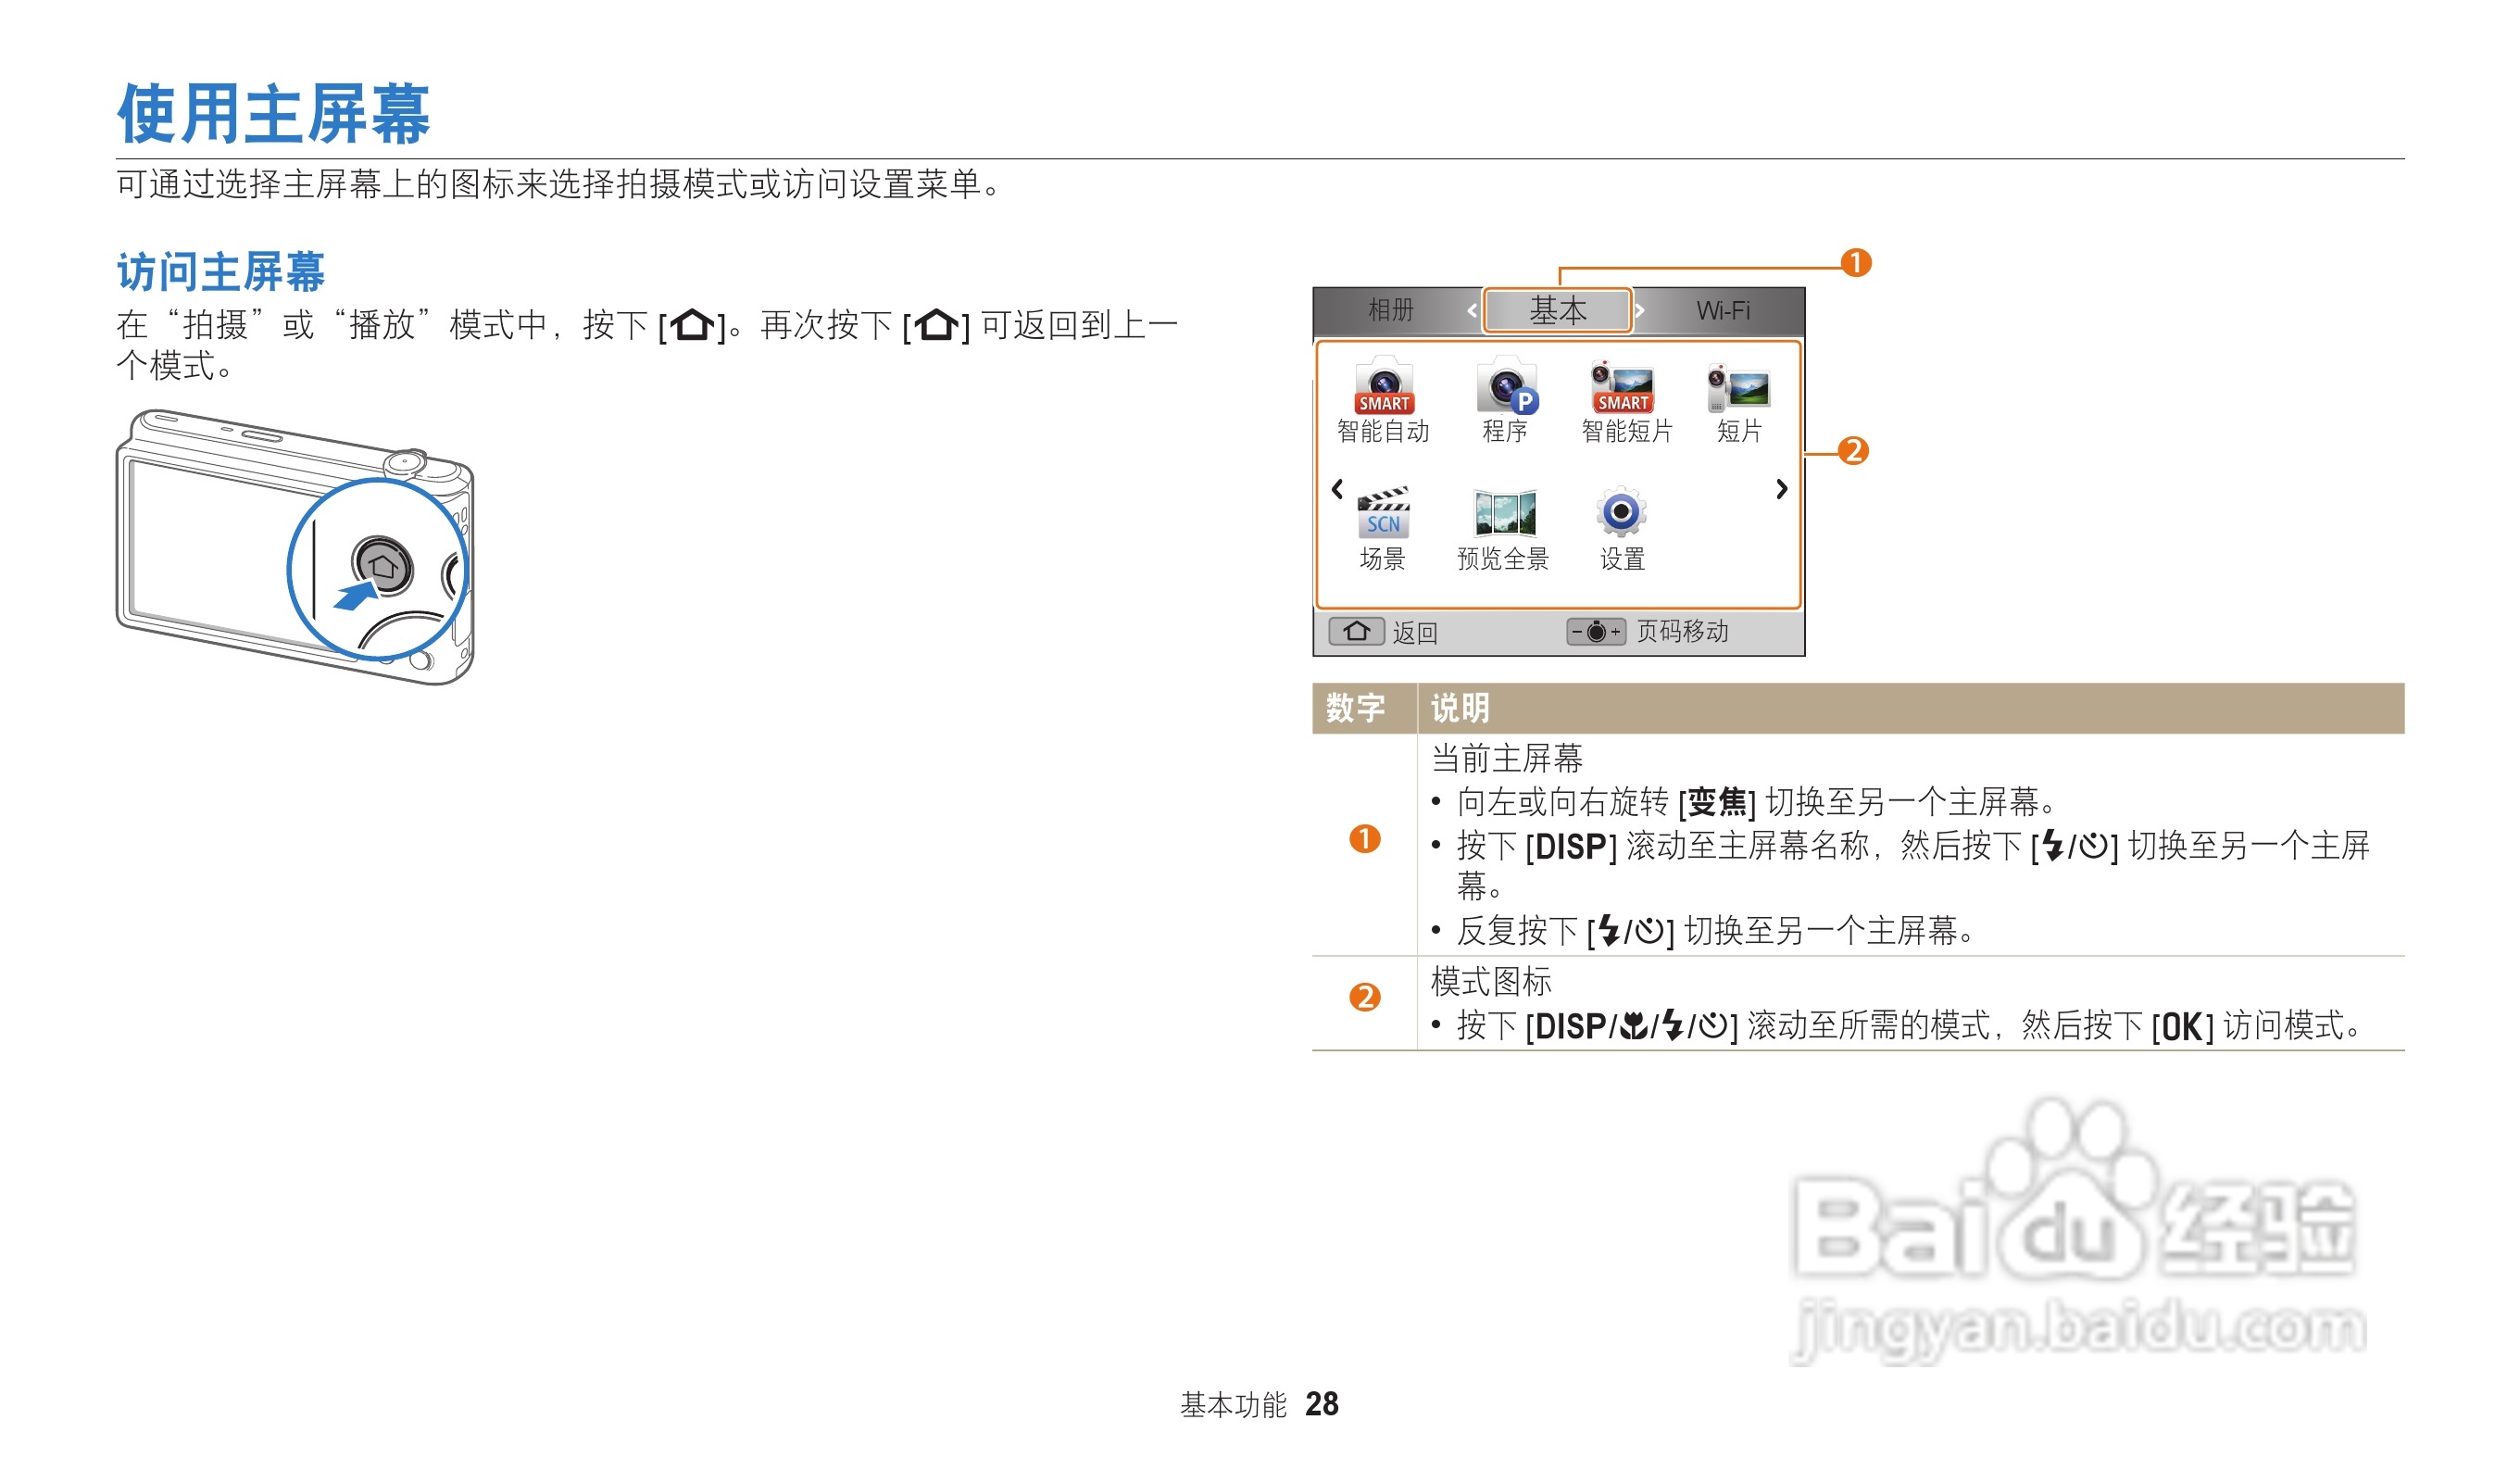2520x1470 pixels.
Task: Click the orange number 1 callout marker
Action: click(x=1856, y=263)
